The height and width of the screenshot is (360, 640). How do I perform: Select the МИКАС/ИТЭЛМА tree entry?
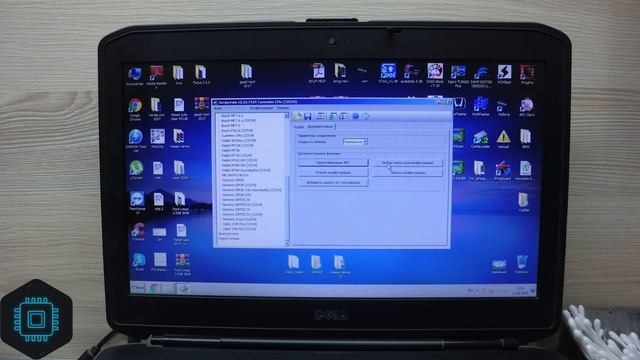[x=235, y=175]
